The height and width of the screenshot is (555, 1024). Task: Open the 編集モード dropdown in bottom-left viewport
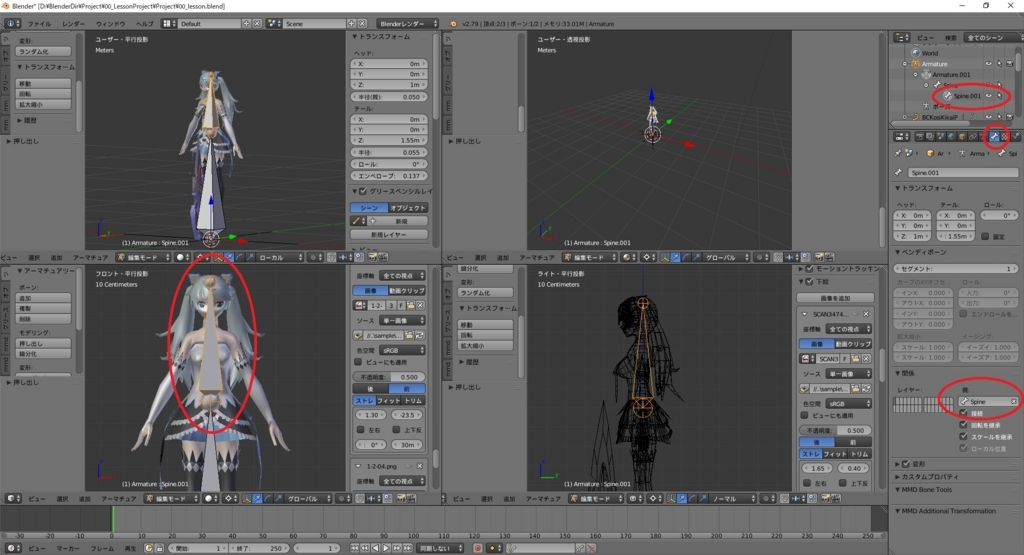click(x=171, y=498)
